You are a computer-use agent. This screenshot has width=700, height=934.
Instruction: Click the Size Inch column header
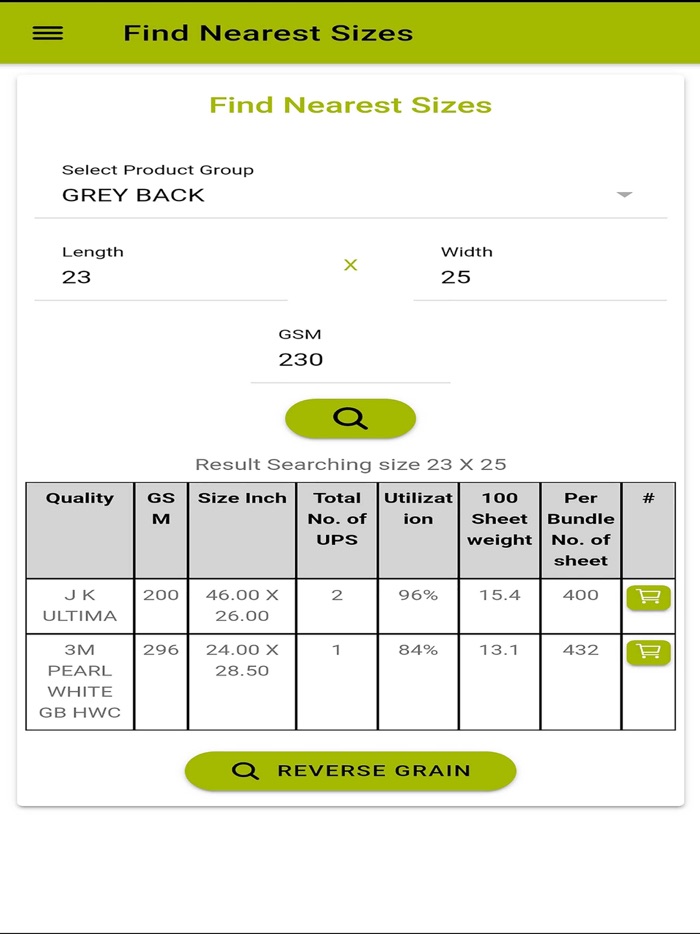[x=242, y=498]
